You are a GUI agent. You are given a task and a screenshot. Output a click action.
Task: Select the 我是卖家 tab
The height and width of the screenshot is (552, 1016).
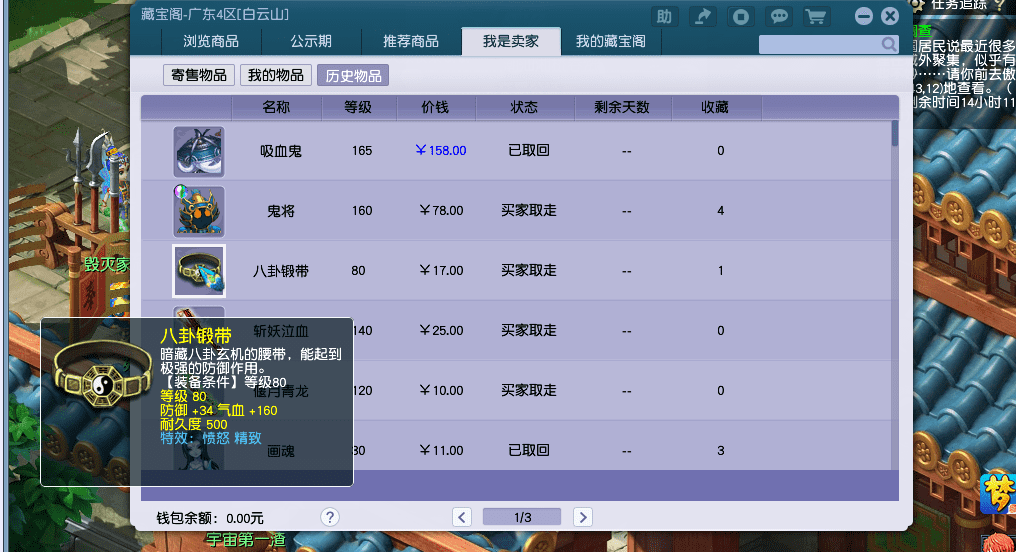511,41
